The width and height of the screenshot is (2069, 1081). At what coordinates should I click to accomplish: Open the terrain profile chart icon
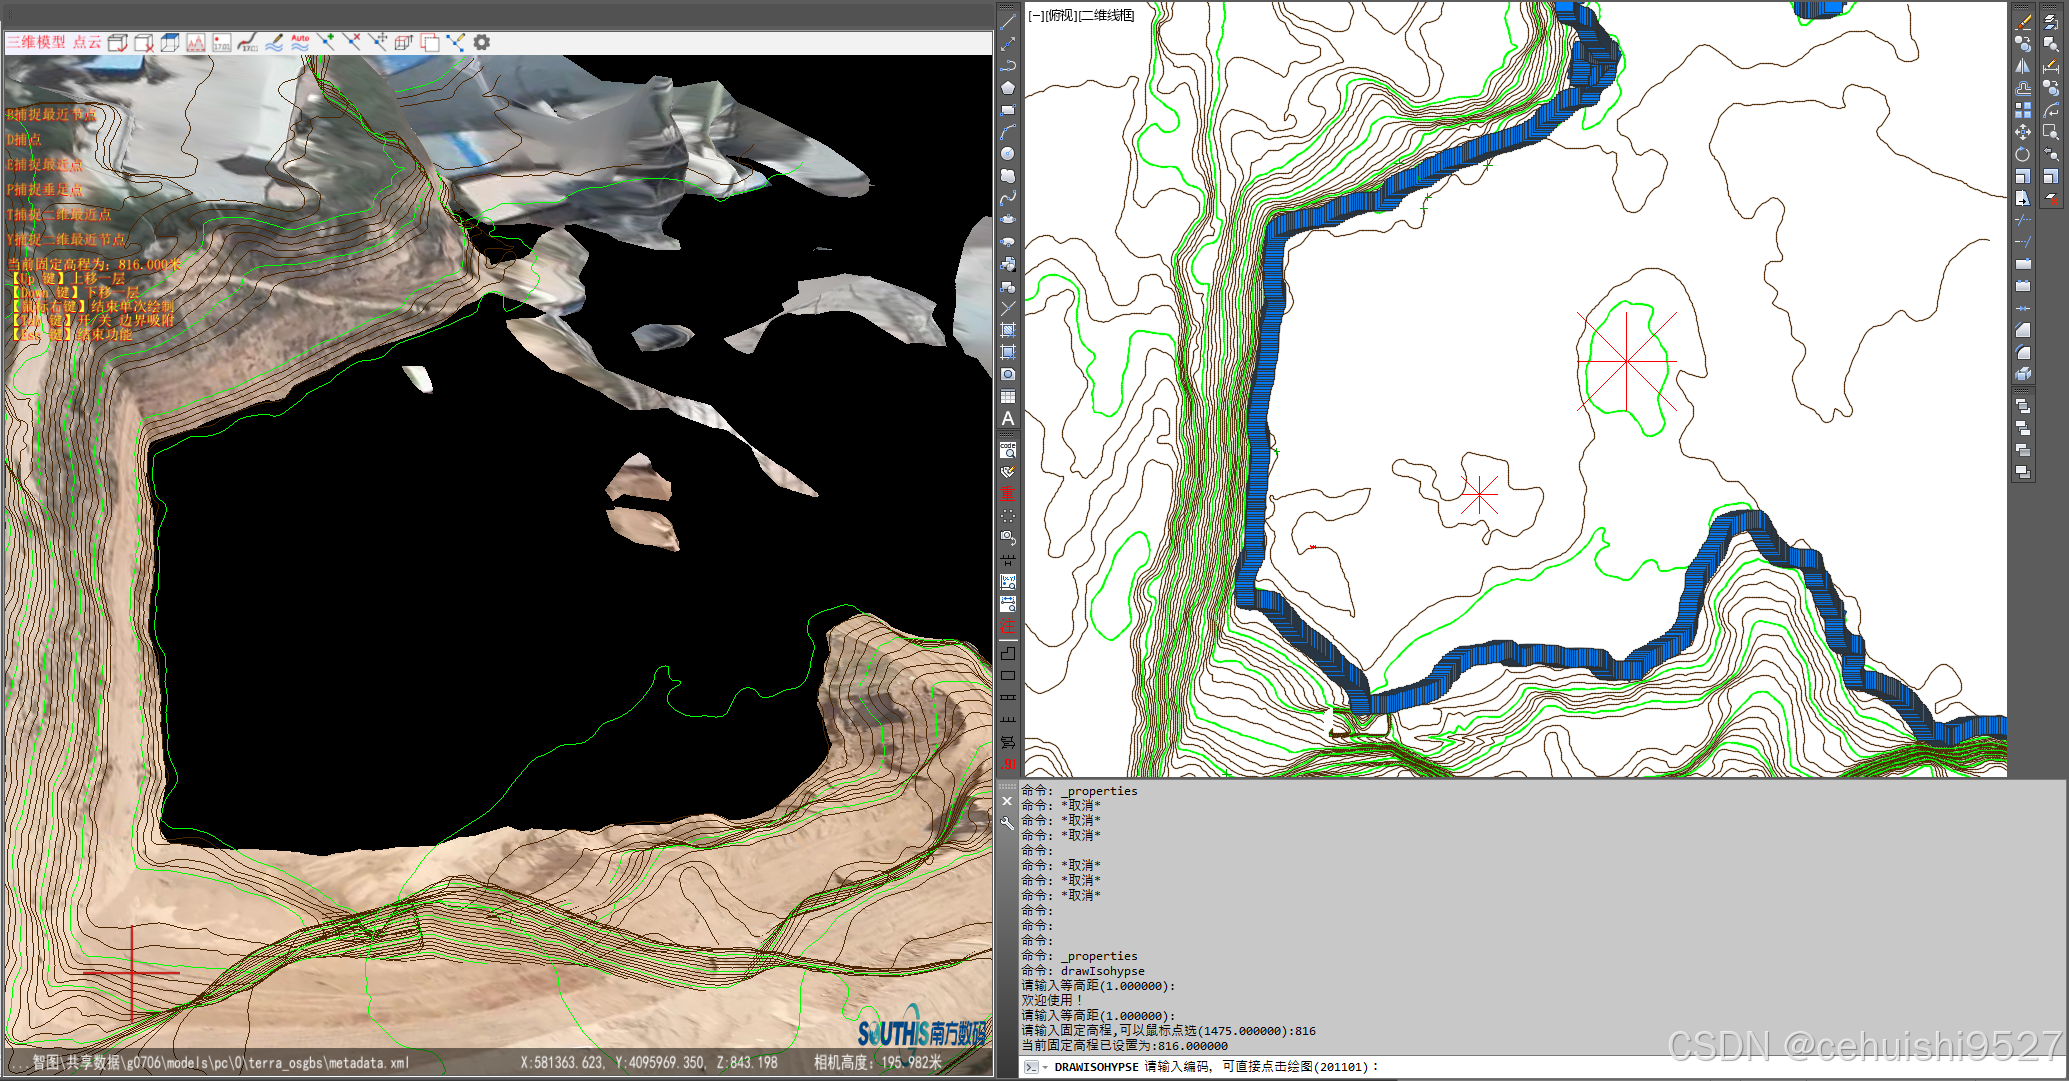coord(196,42)
